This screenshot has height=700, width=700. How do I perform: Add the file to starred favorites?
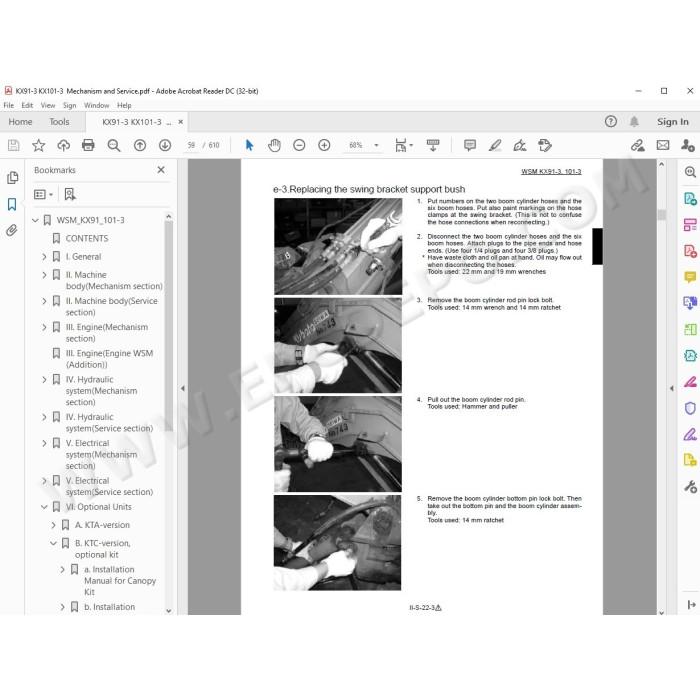(38, 145)
